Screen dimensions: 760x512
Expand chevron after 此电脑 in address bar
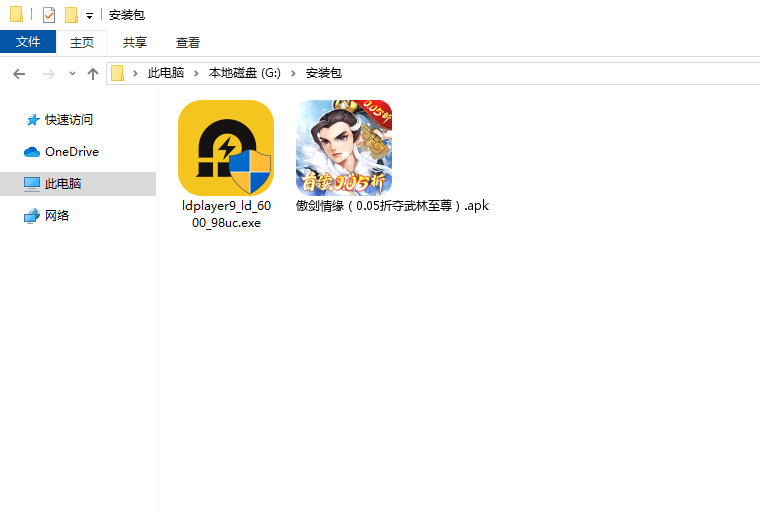[x=196, y=73]
